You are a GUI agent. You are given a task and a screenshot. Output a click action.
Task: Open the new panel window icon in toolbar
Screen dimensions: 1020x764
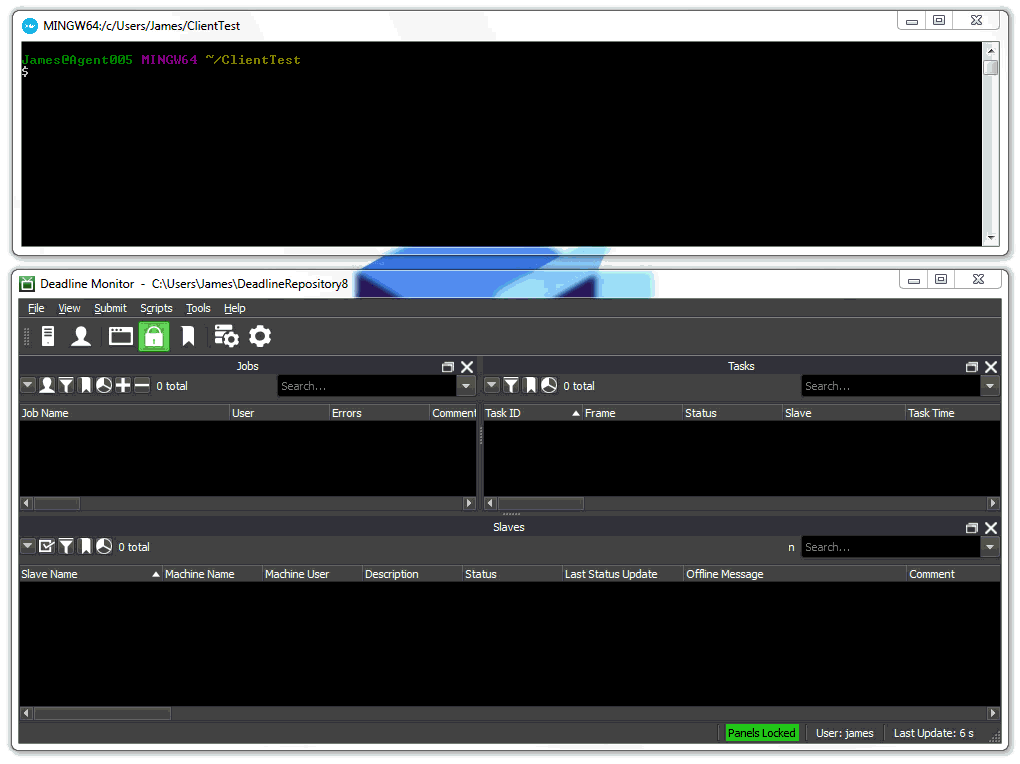tap(120, 336)
